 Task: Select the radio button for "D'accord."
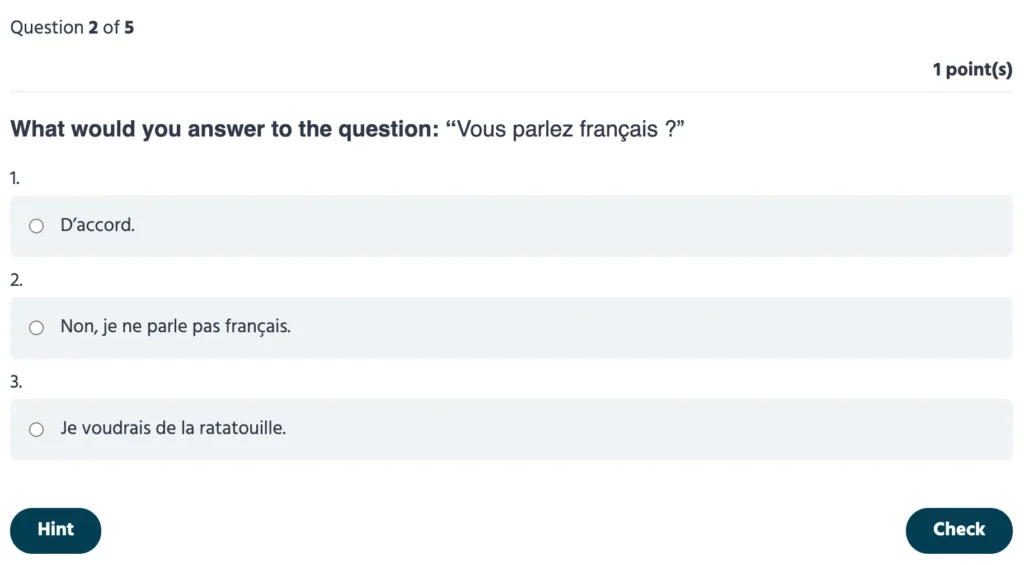coord(37,226)
